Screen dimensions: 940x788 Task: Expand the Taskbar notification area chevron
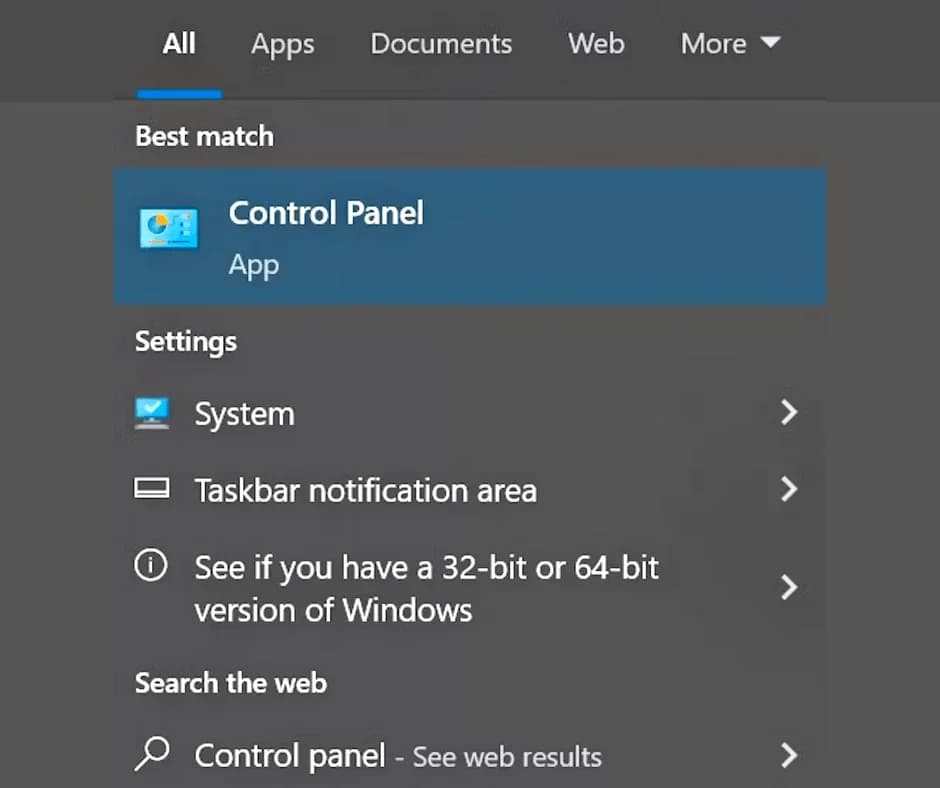(789, 490)
